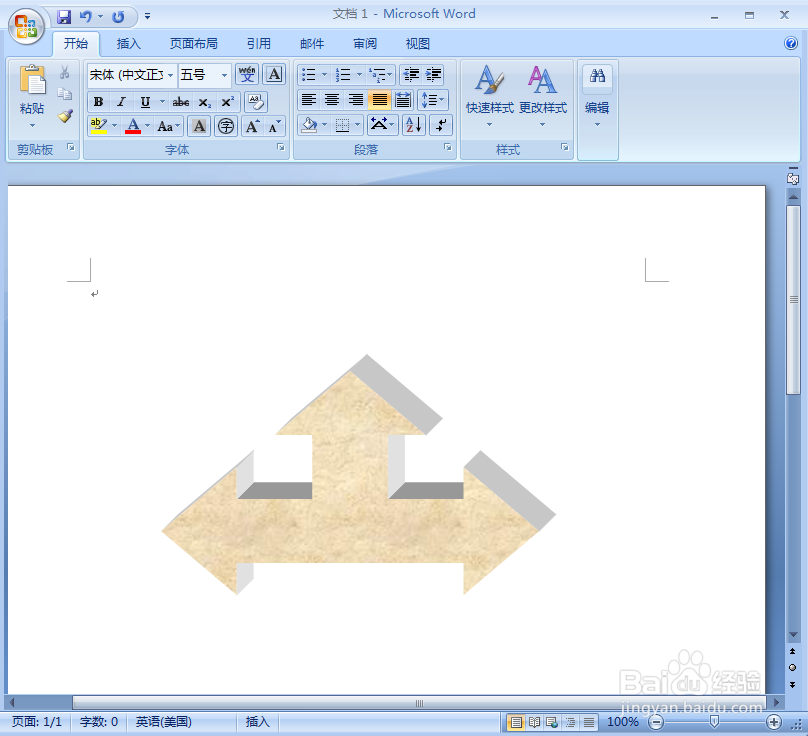Screen dimensions: 808x736
Task: Clear formatting with eraser icon
Action: coord(256,102)
